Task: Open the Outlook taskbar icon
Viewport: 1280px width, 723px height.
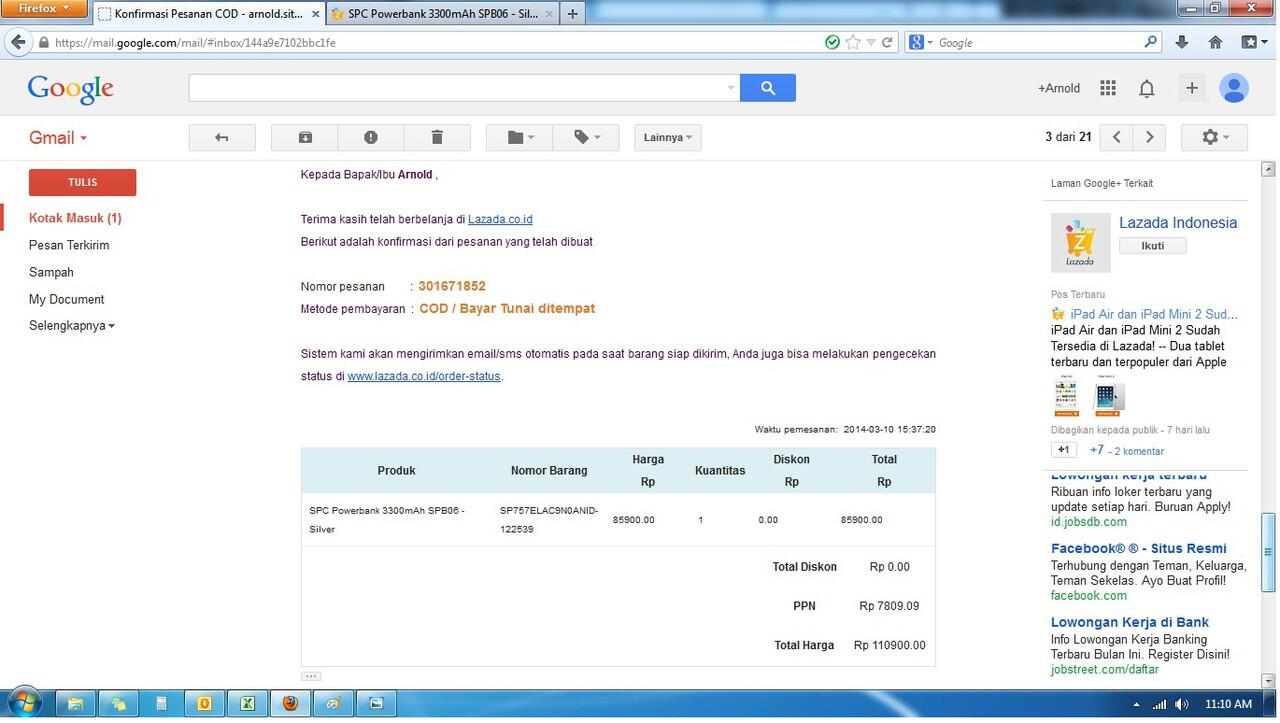Action: [x=204, y=704]
